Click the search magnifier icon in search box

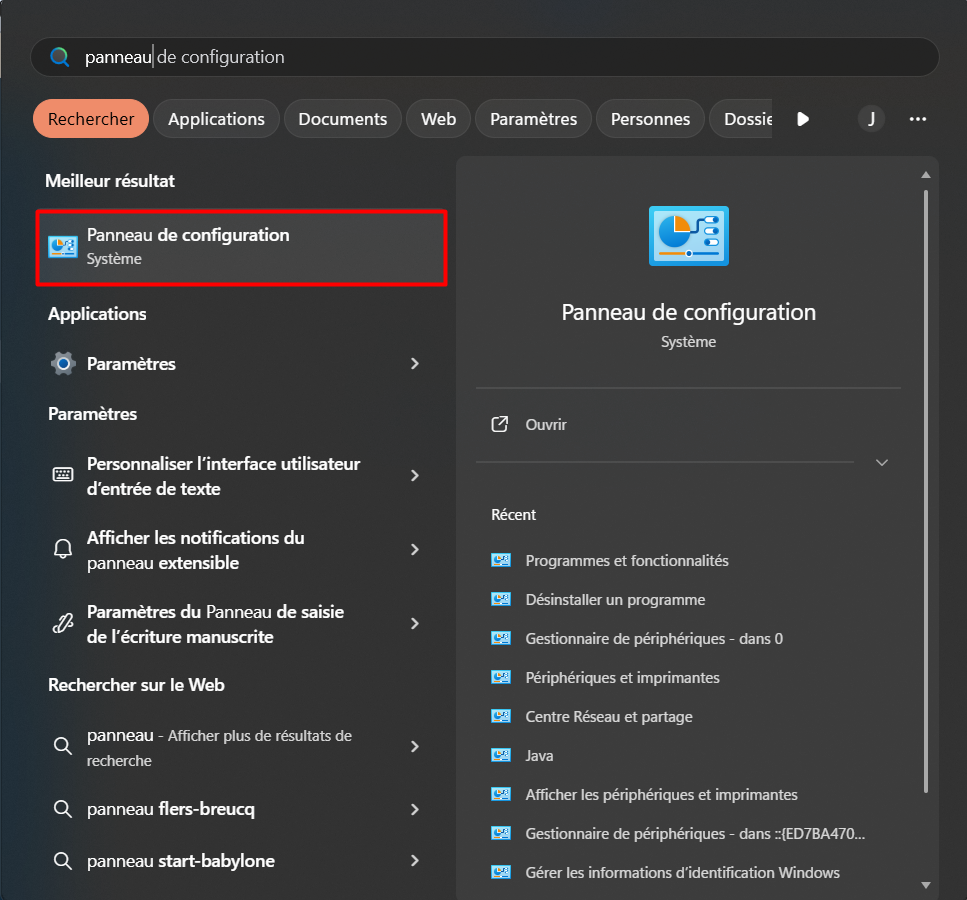60,57
